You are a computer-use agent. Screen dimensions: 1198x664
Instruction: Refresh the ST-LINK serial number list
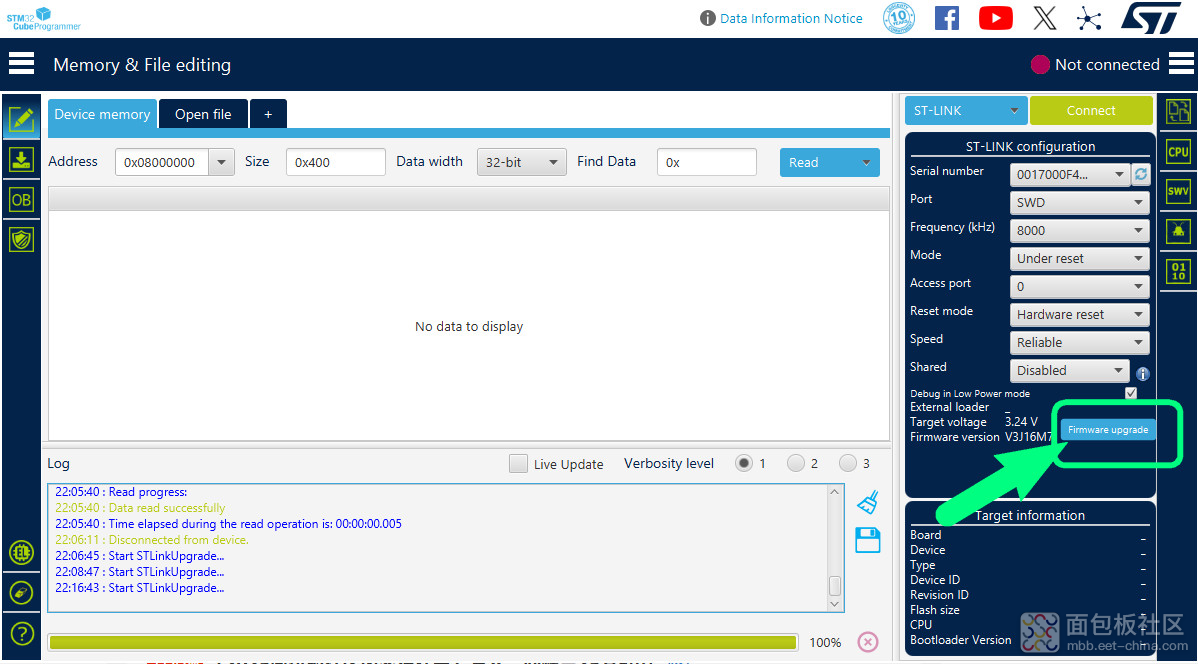1141,174
